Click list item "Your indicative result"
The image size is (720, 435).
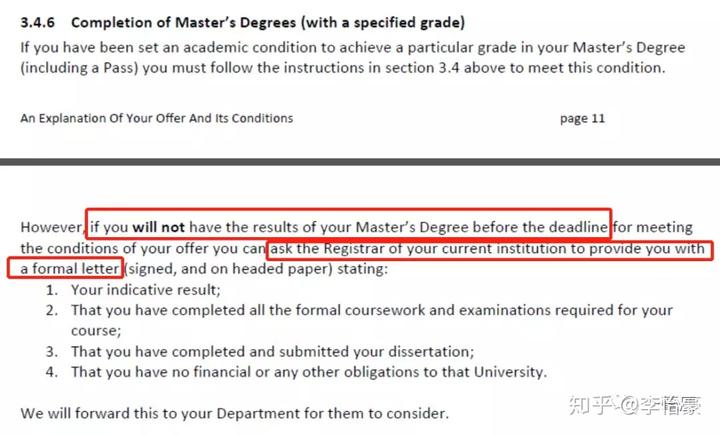pos(146,290)
